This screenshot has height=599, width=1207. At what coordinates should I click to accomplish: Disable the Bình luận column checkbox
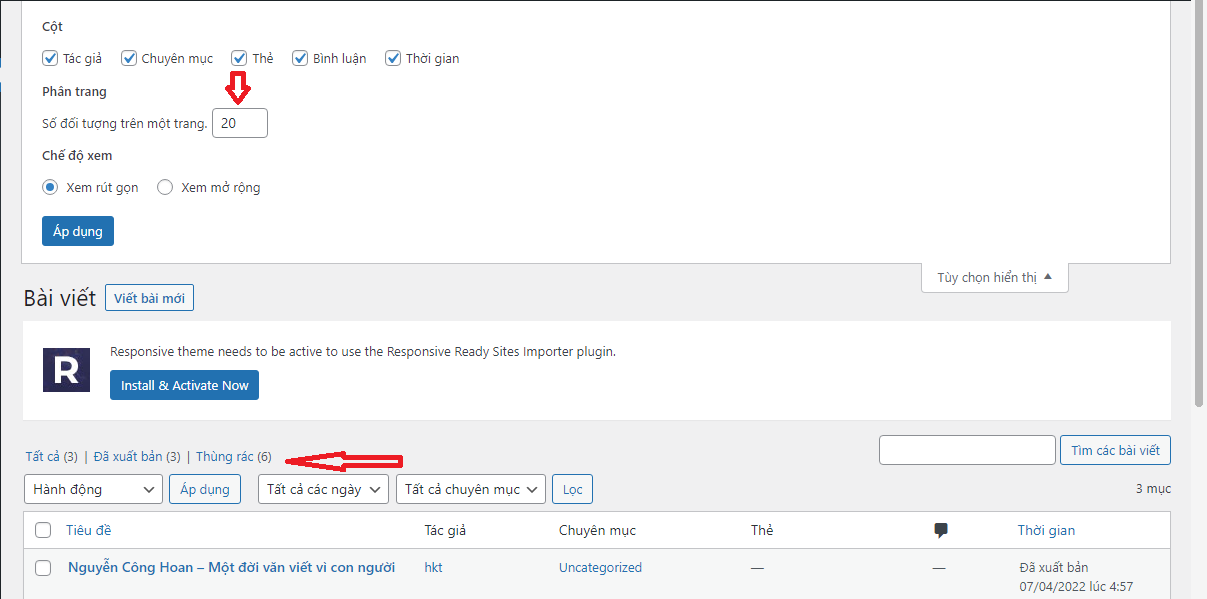coord(300,58)
